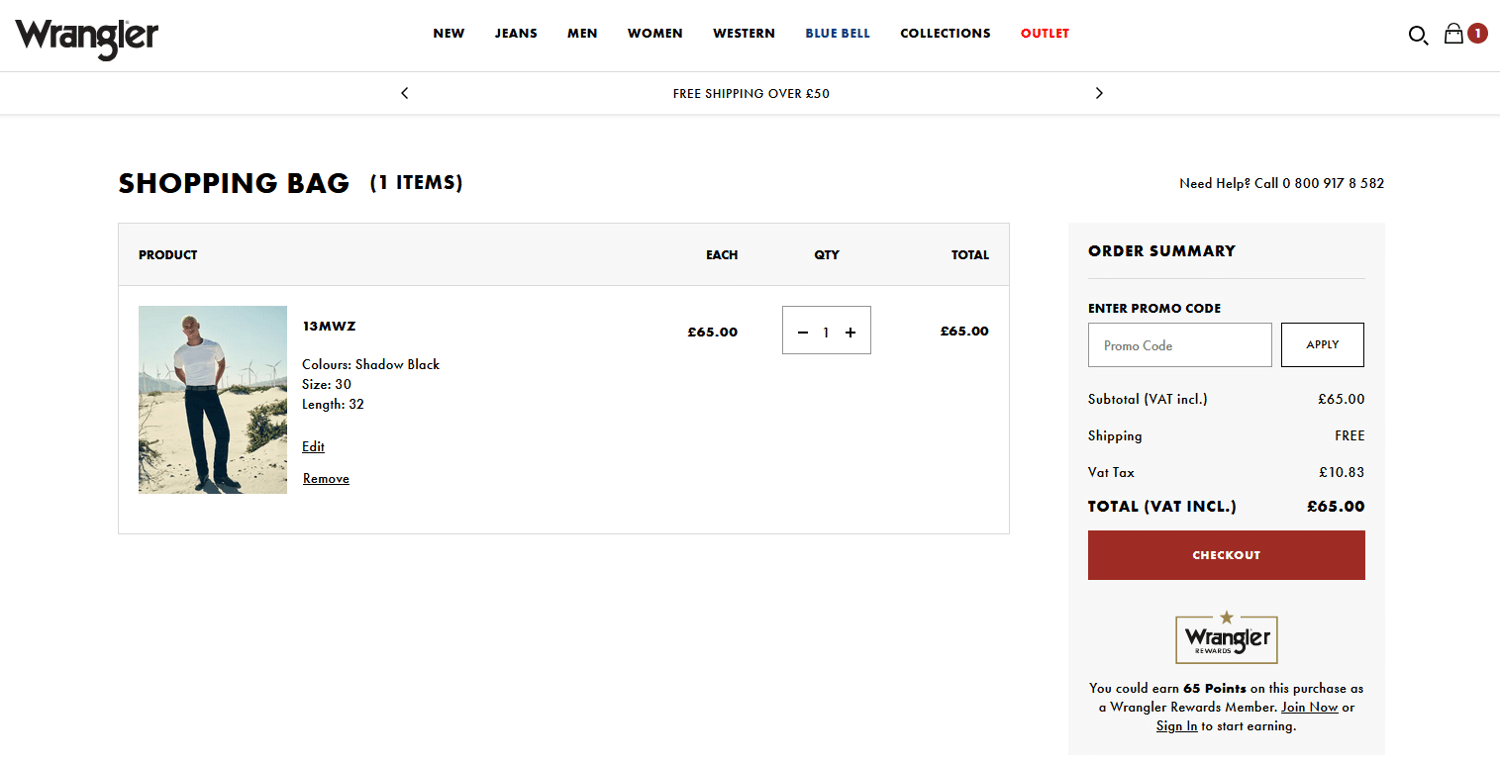The image size is (1500, 764).
Task: Open the COLLECTIONS menu
Action: [945, 33]
